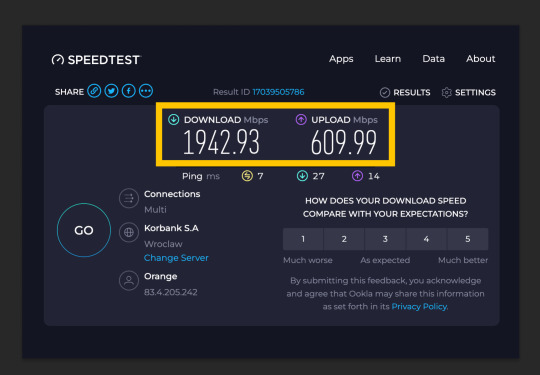This screenshot has height=375, width=540.
Task: Rate download speed as 3
Action: (385, 239)
